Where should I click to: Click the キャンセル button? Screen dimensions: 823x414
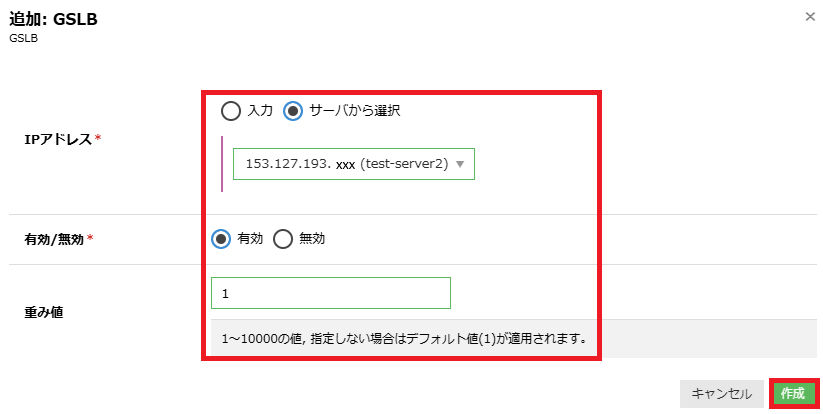(722, 394)
